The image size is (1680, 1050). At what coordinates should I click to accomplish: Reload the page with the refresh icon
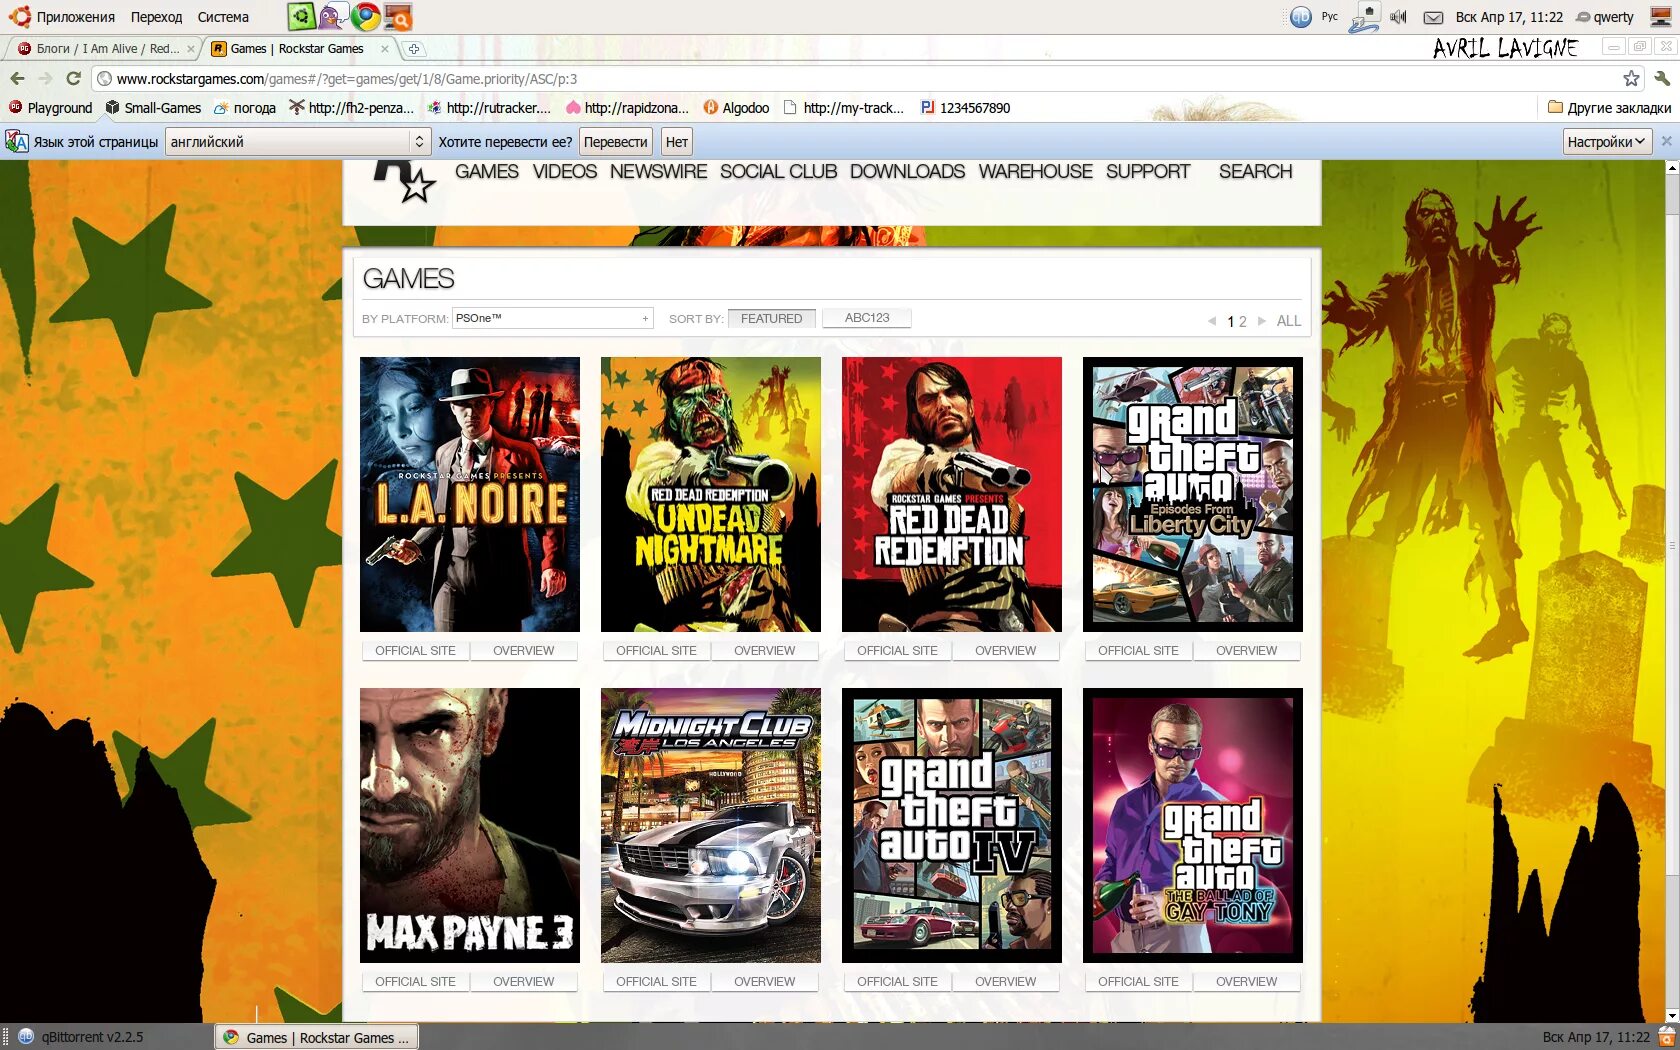[x=73, y=79]
